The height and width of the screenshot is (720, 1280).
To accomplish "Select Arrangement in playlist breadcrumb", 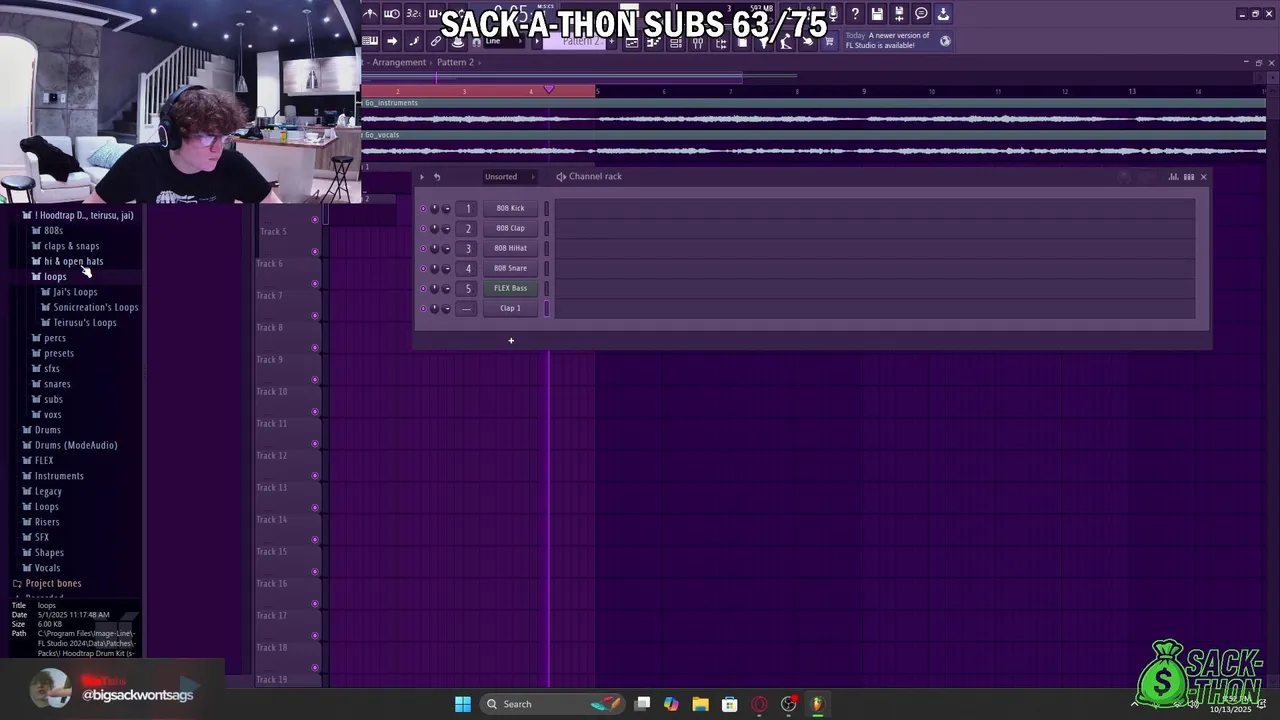I will [x=399, y=62].
